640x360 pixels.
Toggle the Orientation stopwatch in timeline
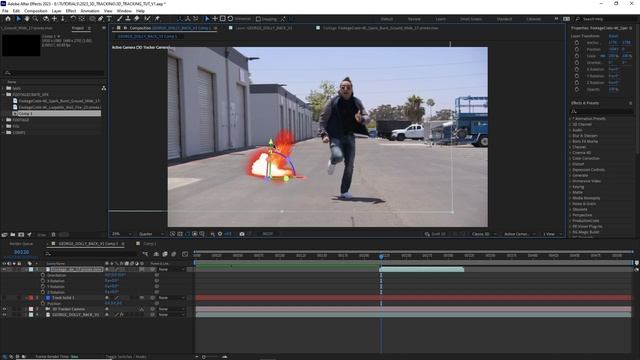pyautogui.click(x=43, y=275)
